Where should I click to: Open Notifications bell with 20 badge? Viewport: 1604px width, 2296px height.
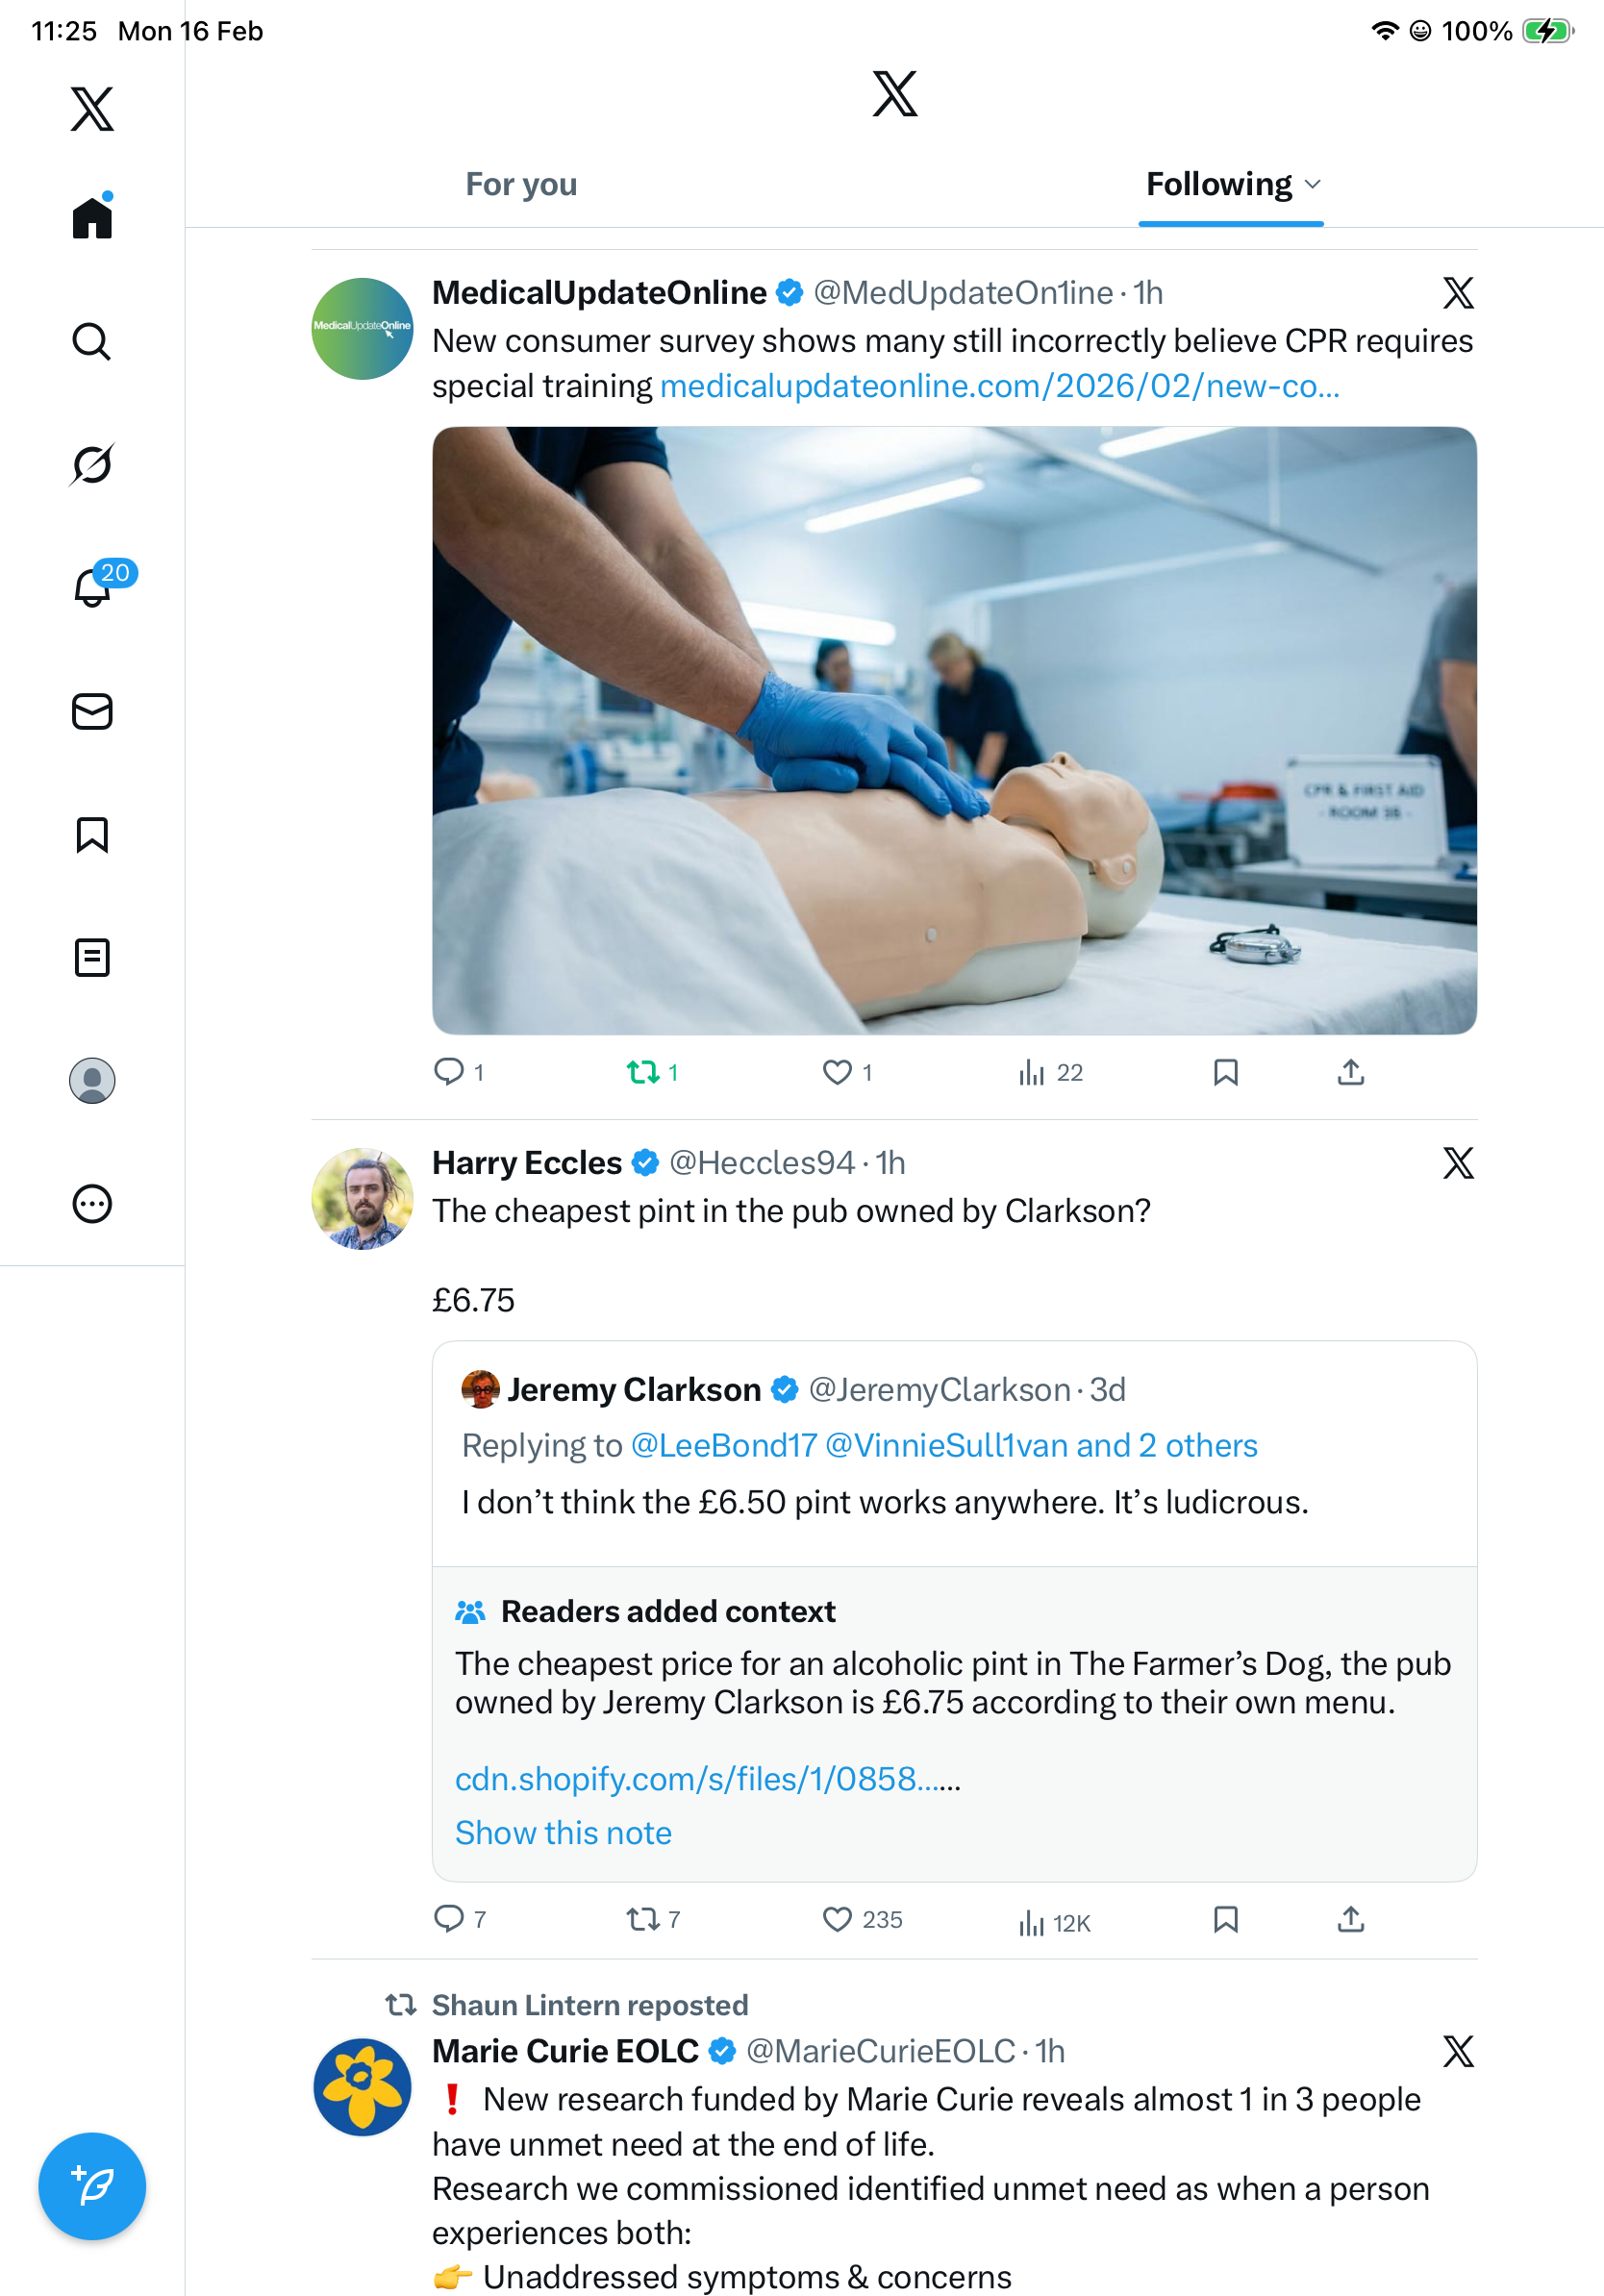pos(93,587)
